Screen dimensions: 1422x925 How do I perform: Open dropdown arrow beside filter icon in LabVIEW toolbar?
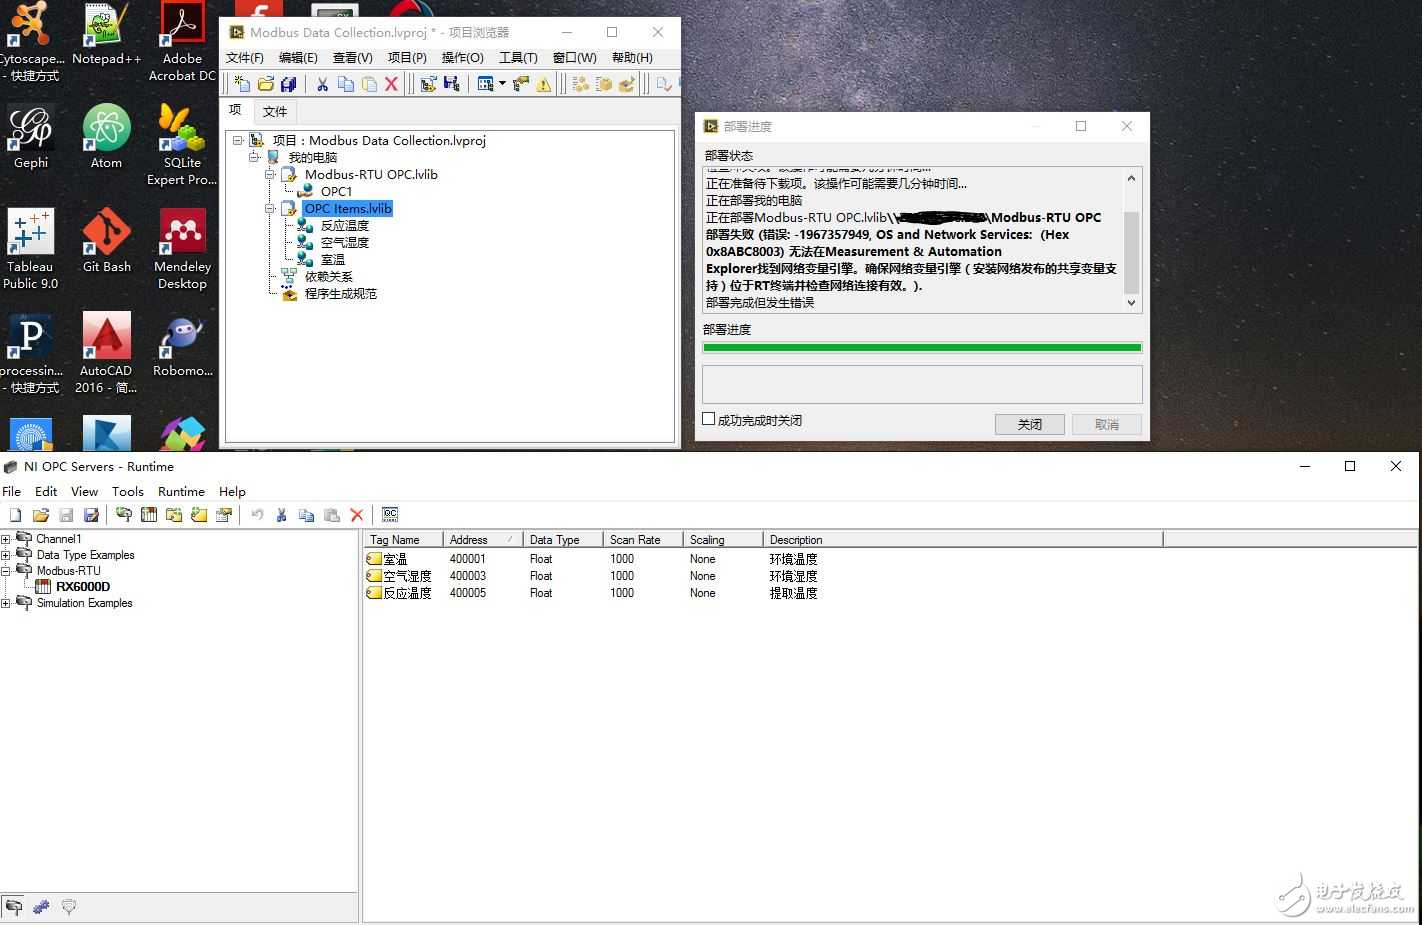(x=502, y=84)
